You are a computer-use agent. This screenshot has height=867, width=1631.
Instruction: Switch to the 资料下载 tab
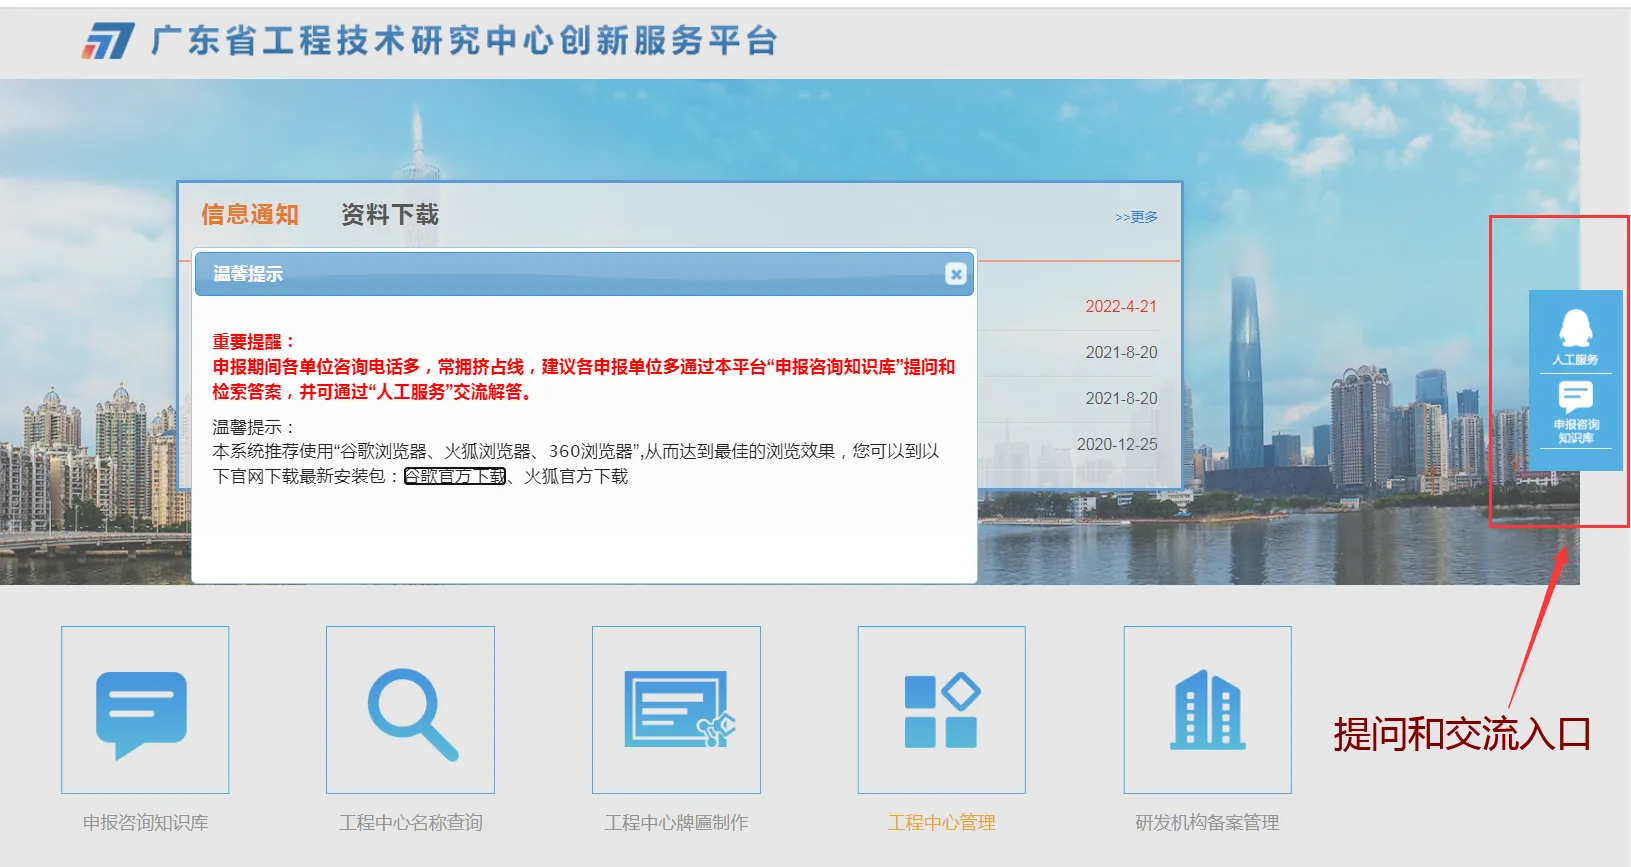point(390,215)
